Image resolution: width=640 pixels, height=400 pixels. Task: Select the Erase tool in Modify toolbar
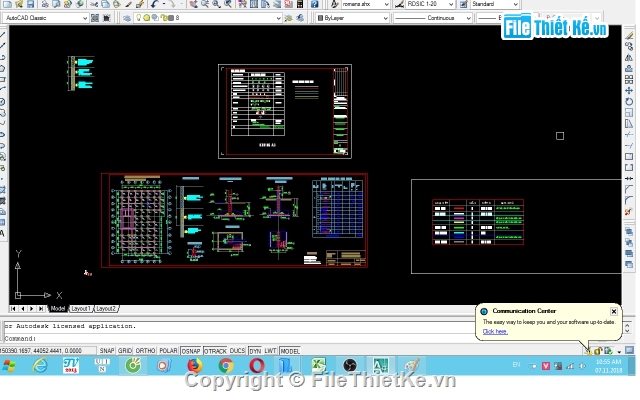coord(629,36)
